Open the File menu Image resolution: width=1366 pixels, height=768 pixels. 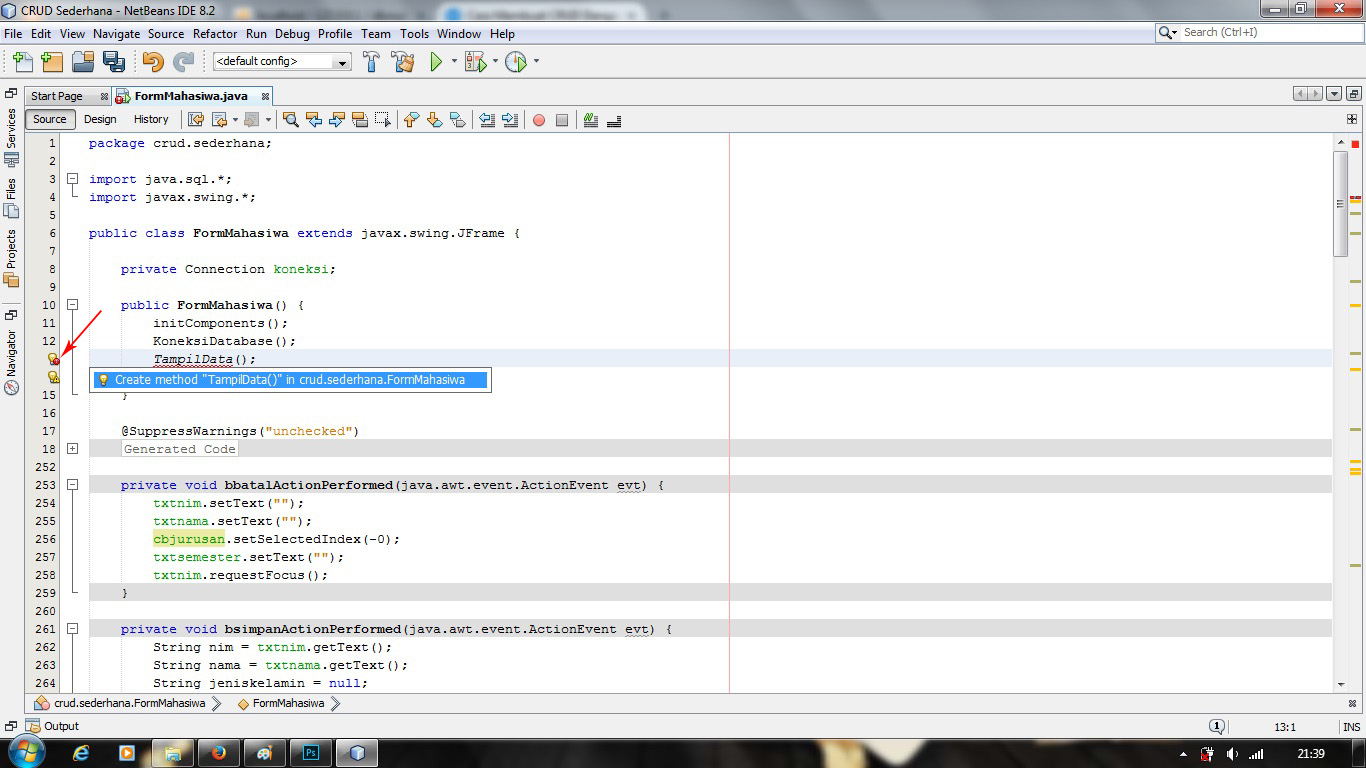click(13, 34)
